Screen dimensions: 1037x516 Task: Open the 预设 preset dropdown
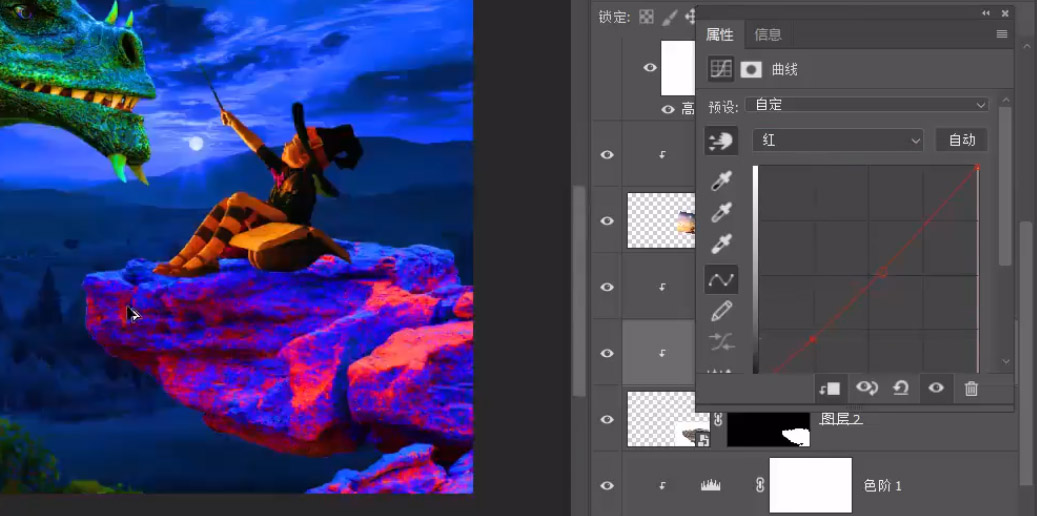(866, 105)
